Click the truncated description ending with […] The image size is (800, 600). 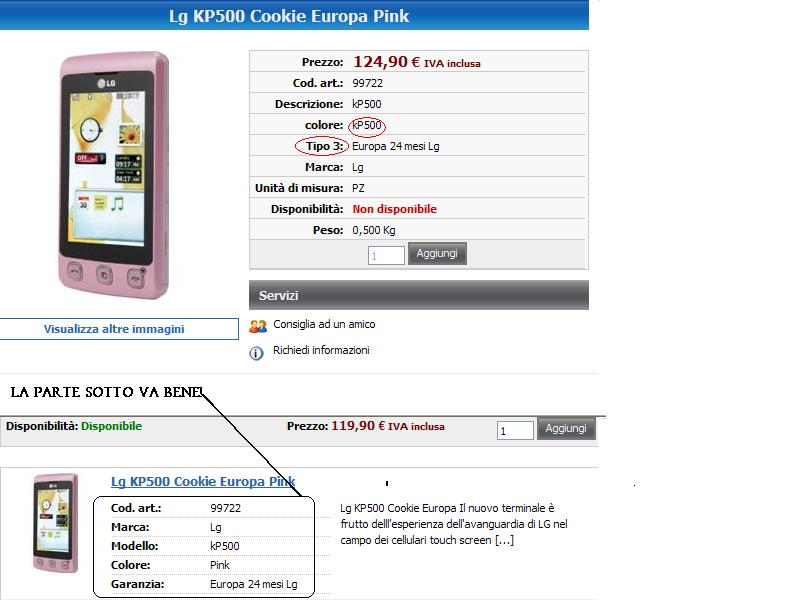point(454,524)
